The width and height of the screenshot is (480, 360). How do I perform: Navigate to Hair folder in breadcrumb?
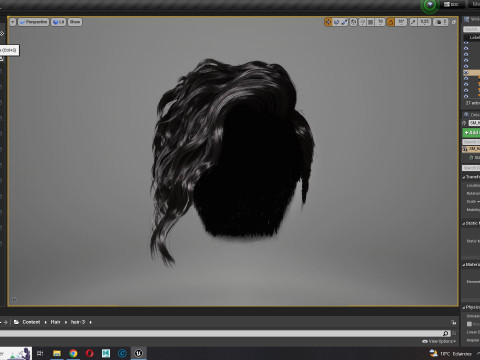[55, 322]
